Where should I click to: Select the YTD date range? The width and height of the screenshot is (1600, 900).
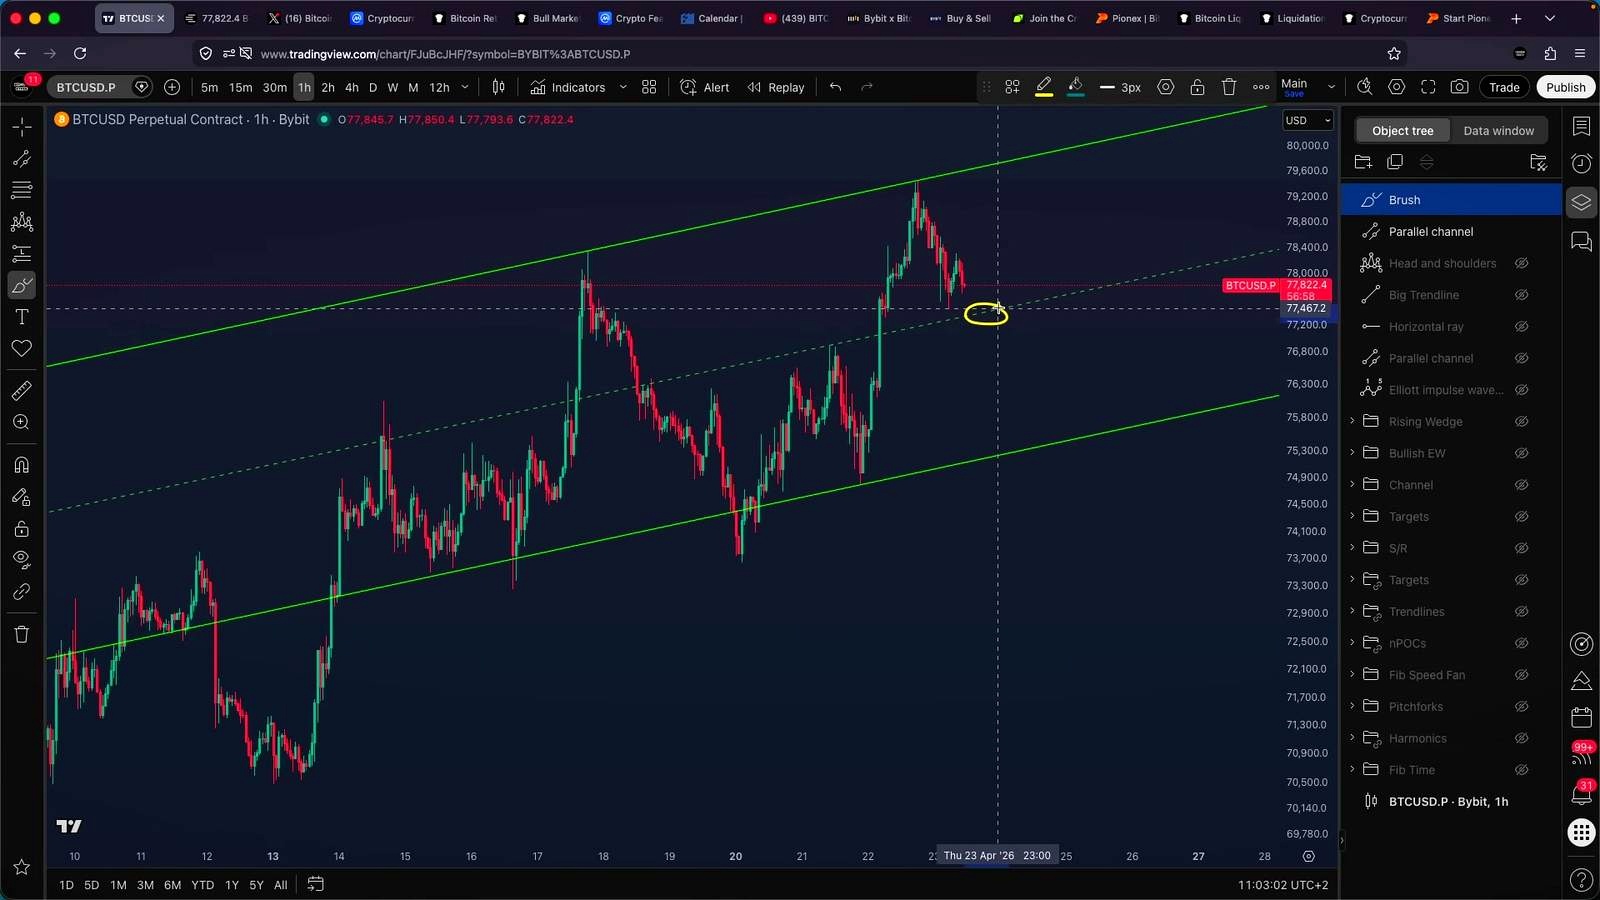[x=202, y=885]
